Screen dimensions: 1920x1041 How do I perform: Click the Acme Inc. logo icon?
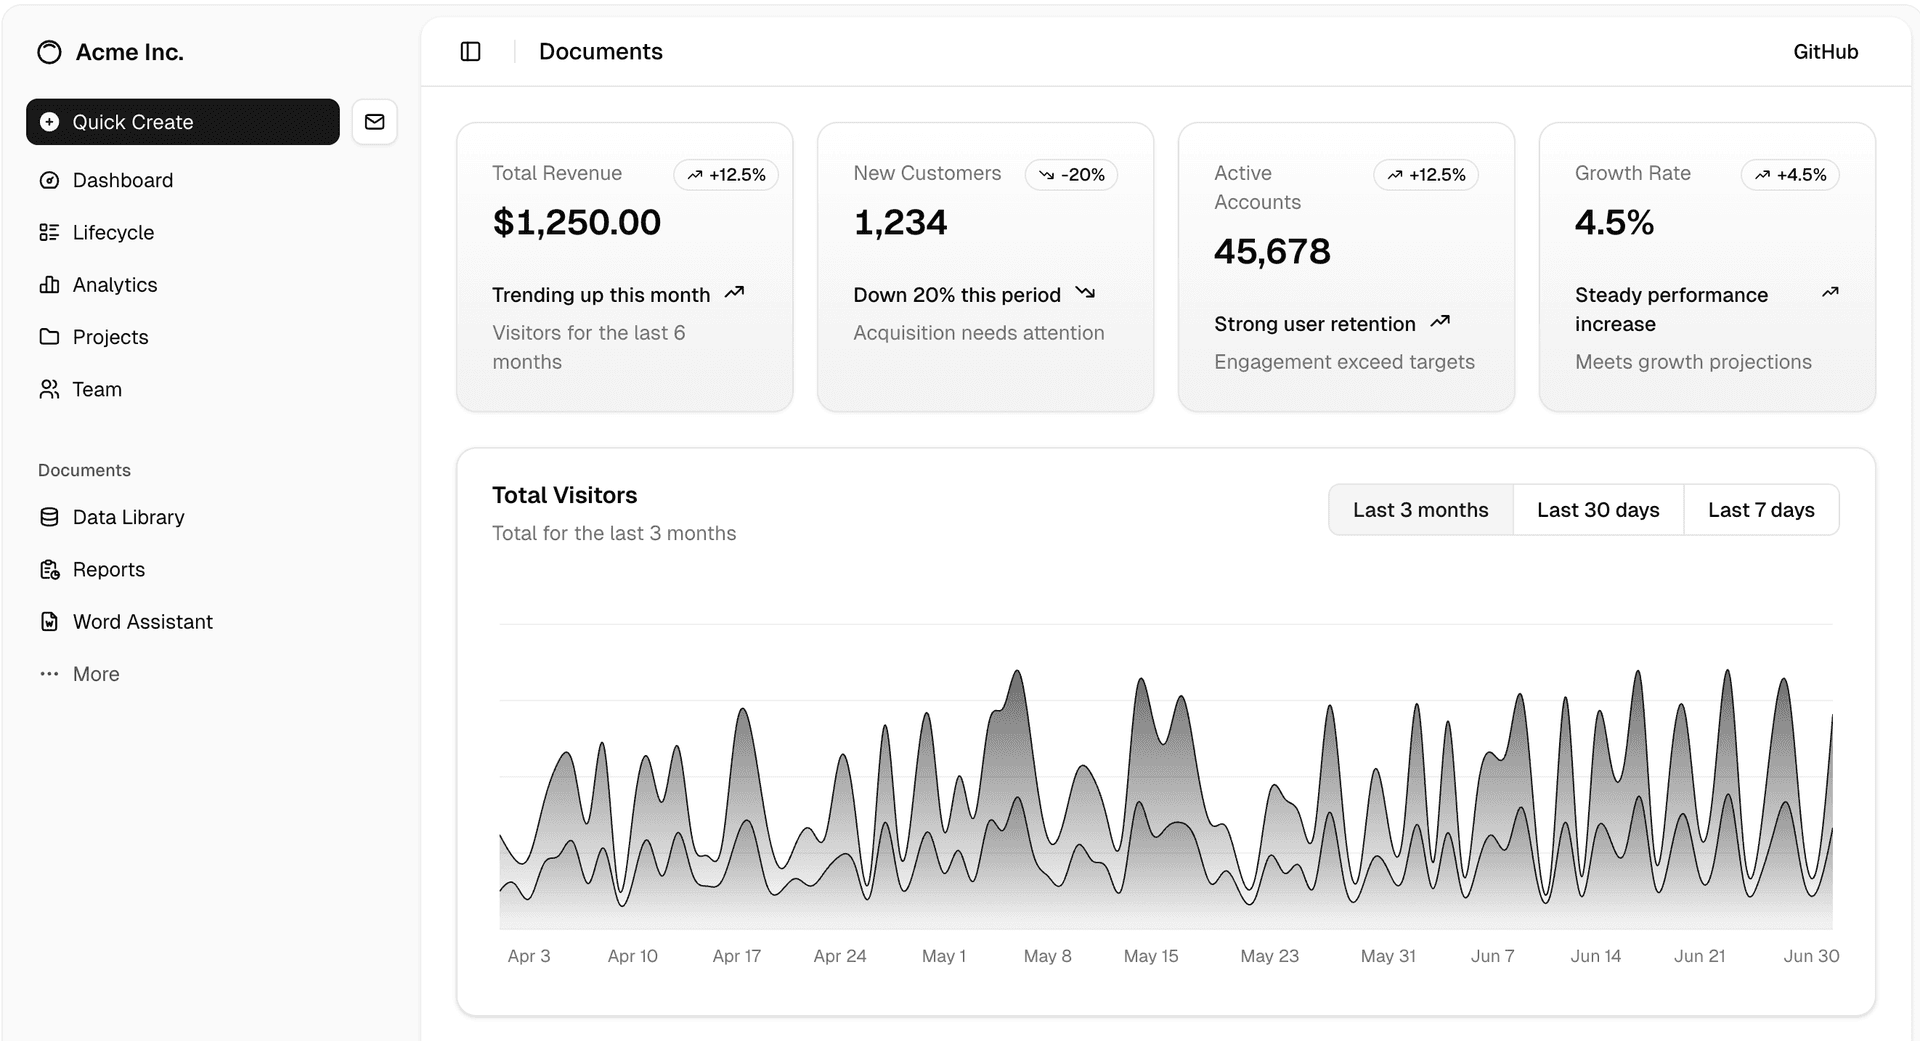[49, 52]
